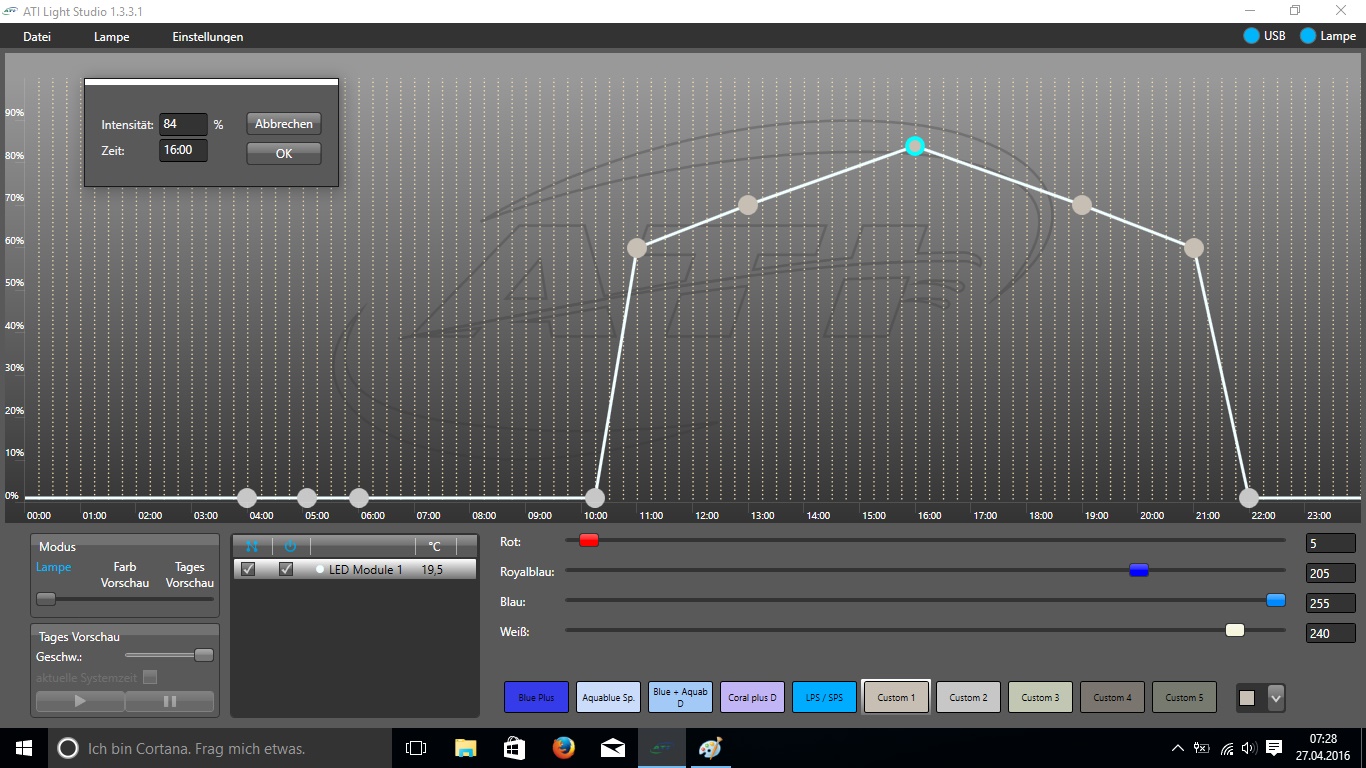Select the highlighted 16:00 curve point
Image resolution: width=1366 pixels, height=768 pixels.
pos(915,146)
